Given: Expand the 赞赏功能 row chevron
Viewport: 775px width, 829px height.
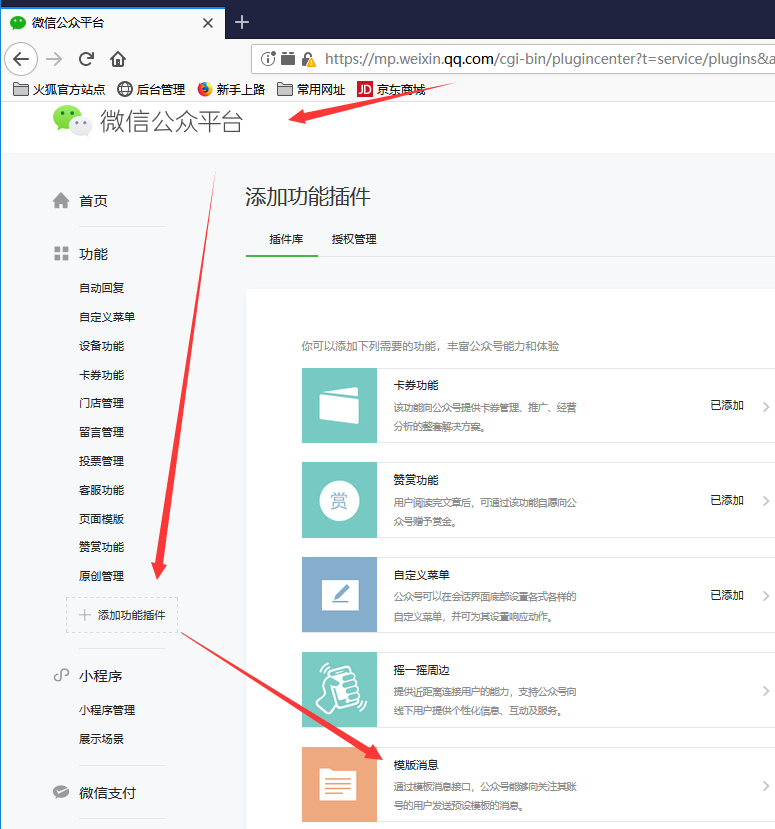Looking at the screenshot, I should [765, 501].
